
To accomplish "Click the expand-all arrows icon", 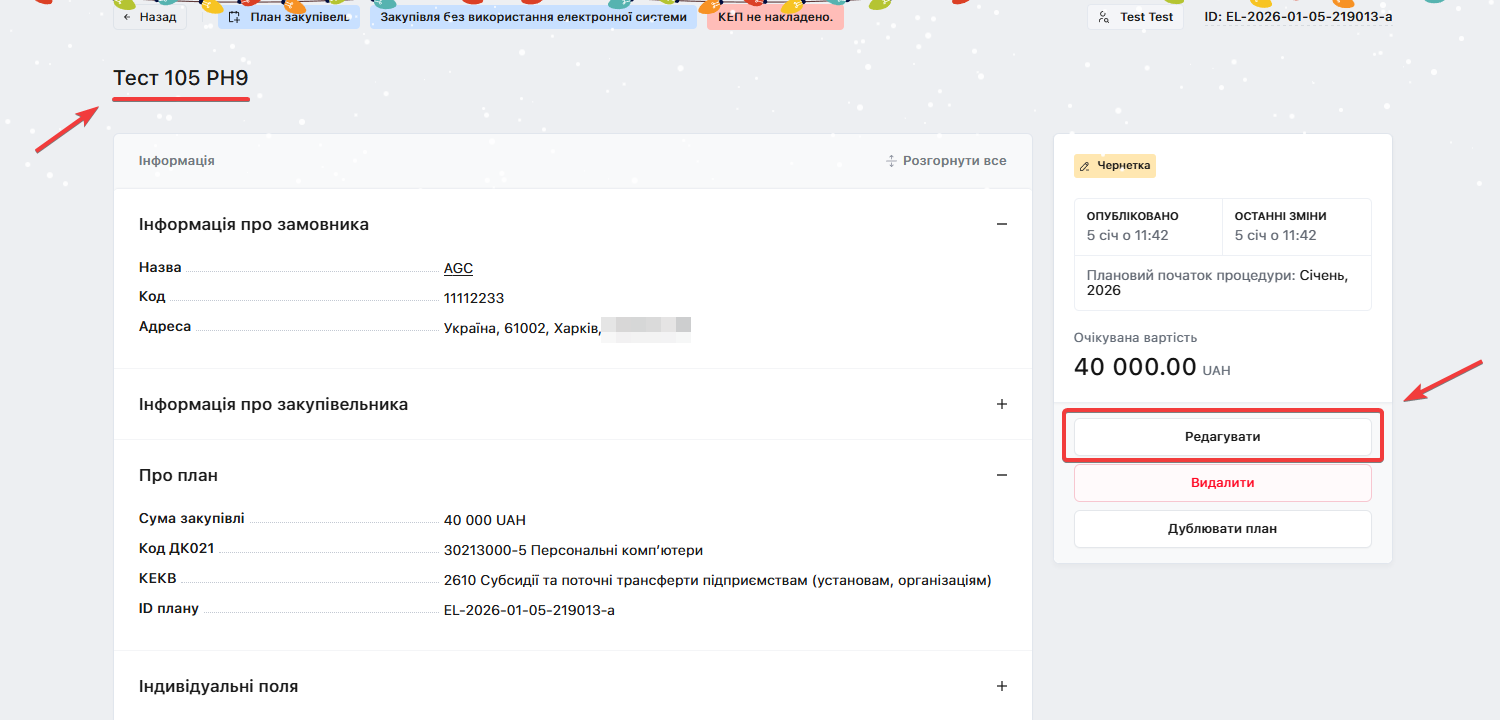I will pyautogui.click(x=891, y=161).
